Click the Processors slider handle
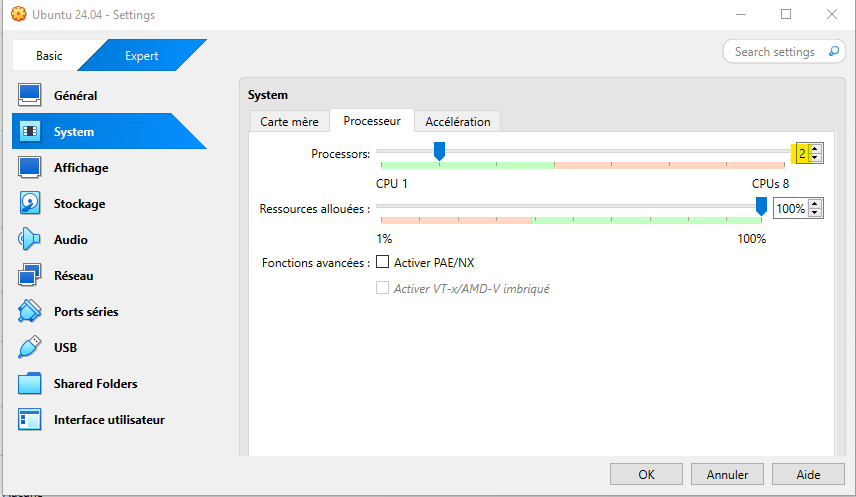The height and width of the screenshot is (497, 856). point(438,151)
